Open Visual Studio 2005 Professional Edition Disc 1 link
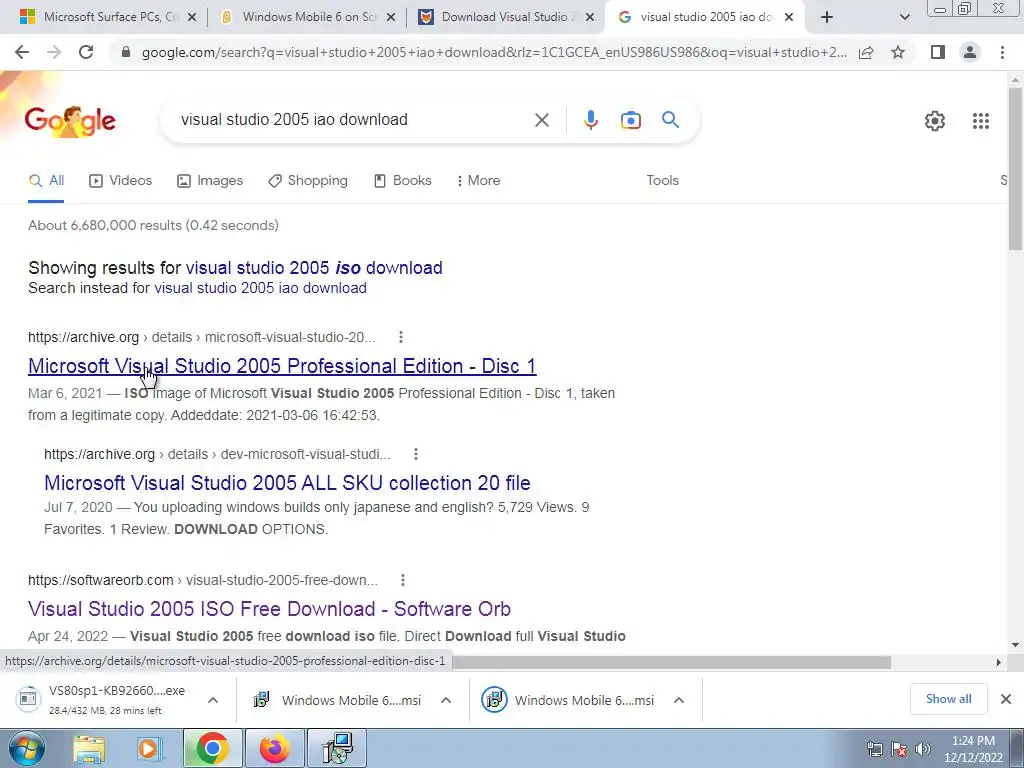The image size is (1024, 768). point(282,366)
